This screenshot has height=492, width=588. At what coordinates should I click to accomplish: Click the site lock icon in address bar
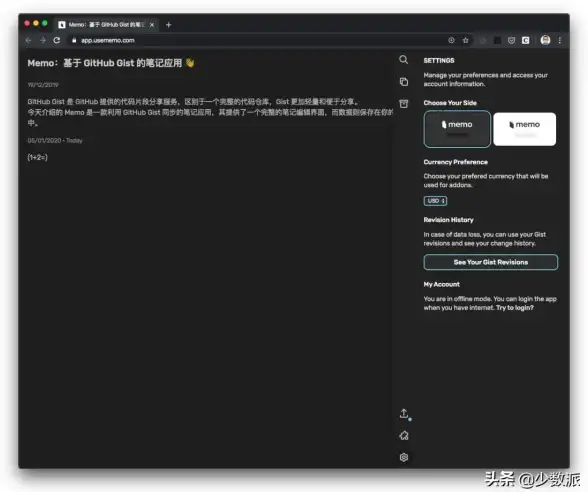[74, 40]
